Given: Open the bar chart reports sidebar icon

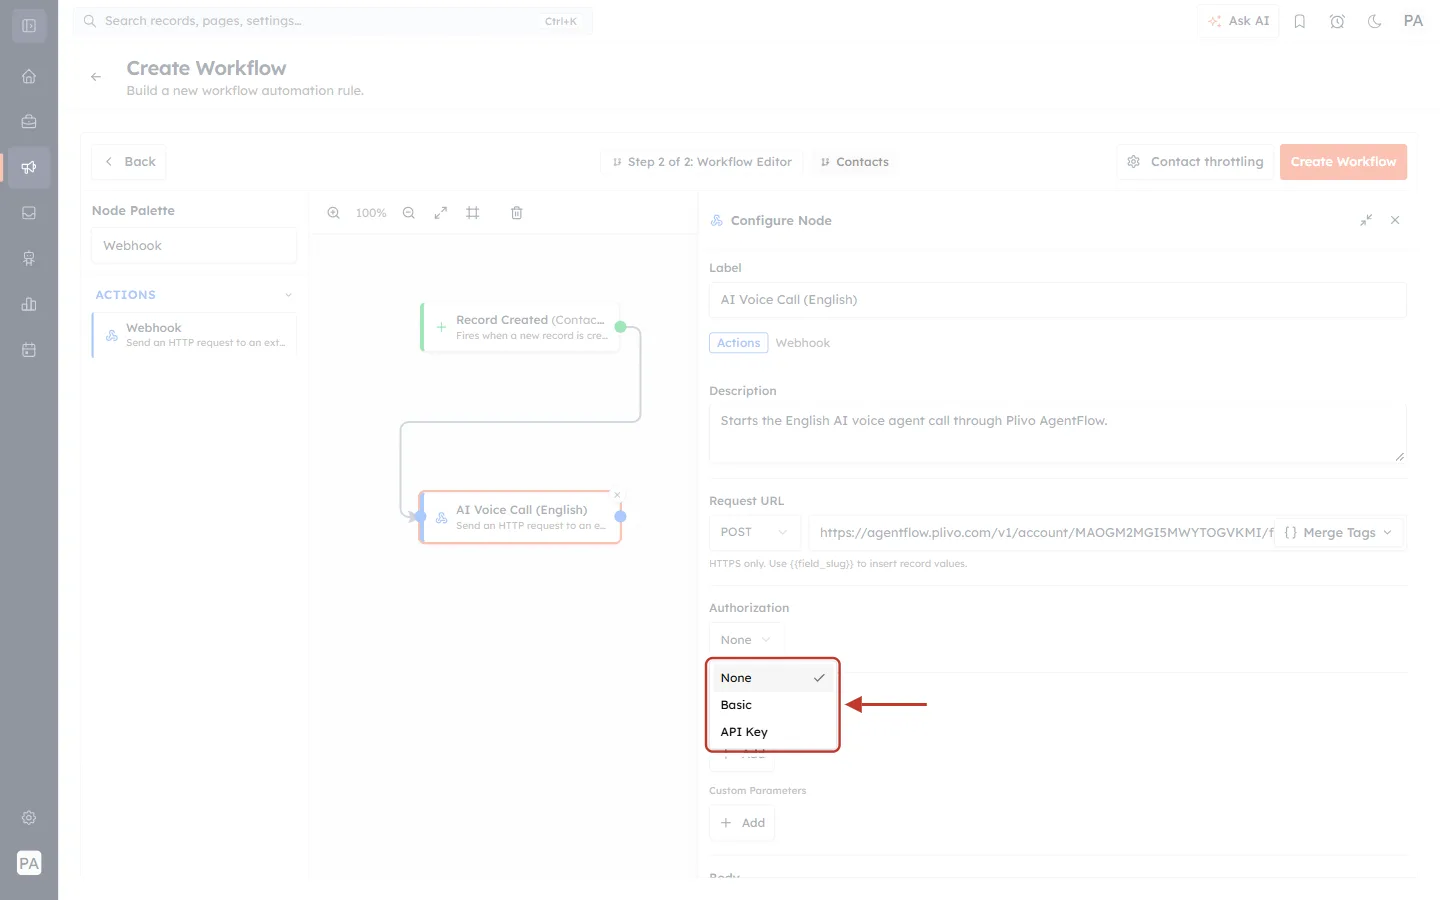Looking at the screenshot, I should click(x=29, y=304).
